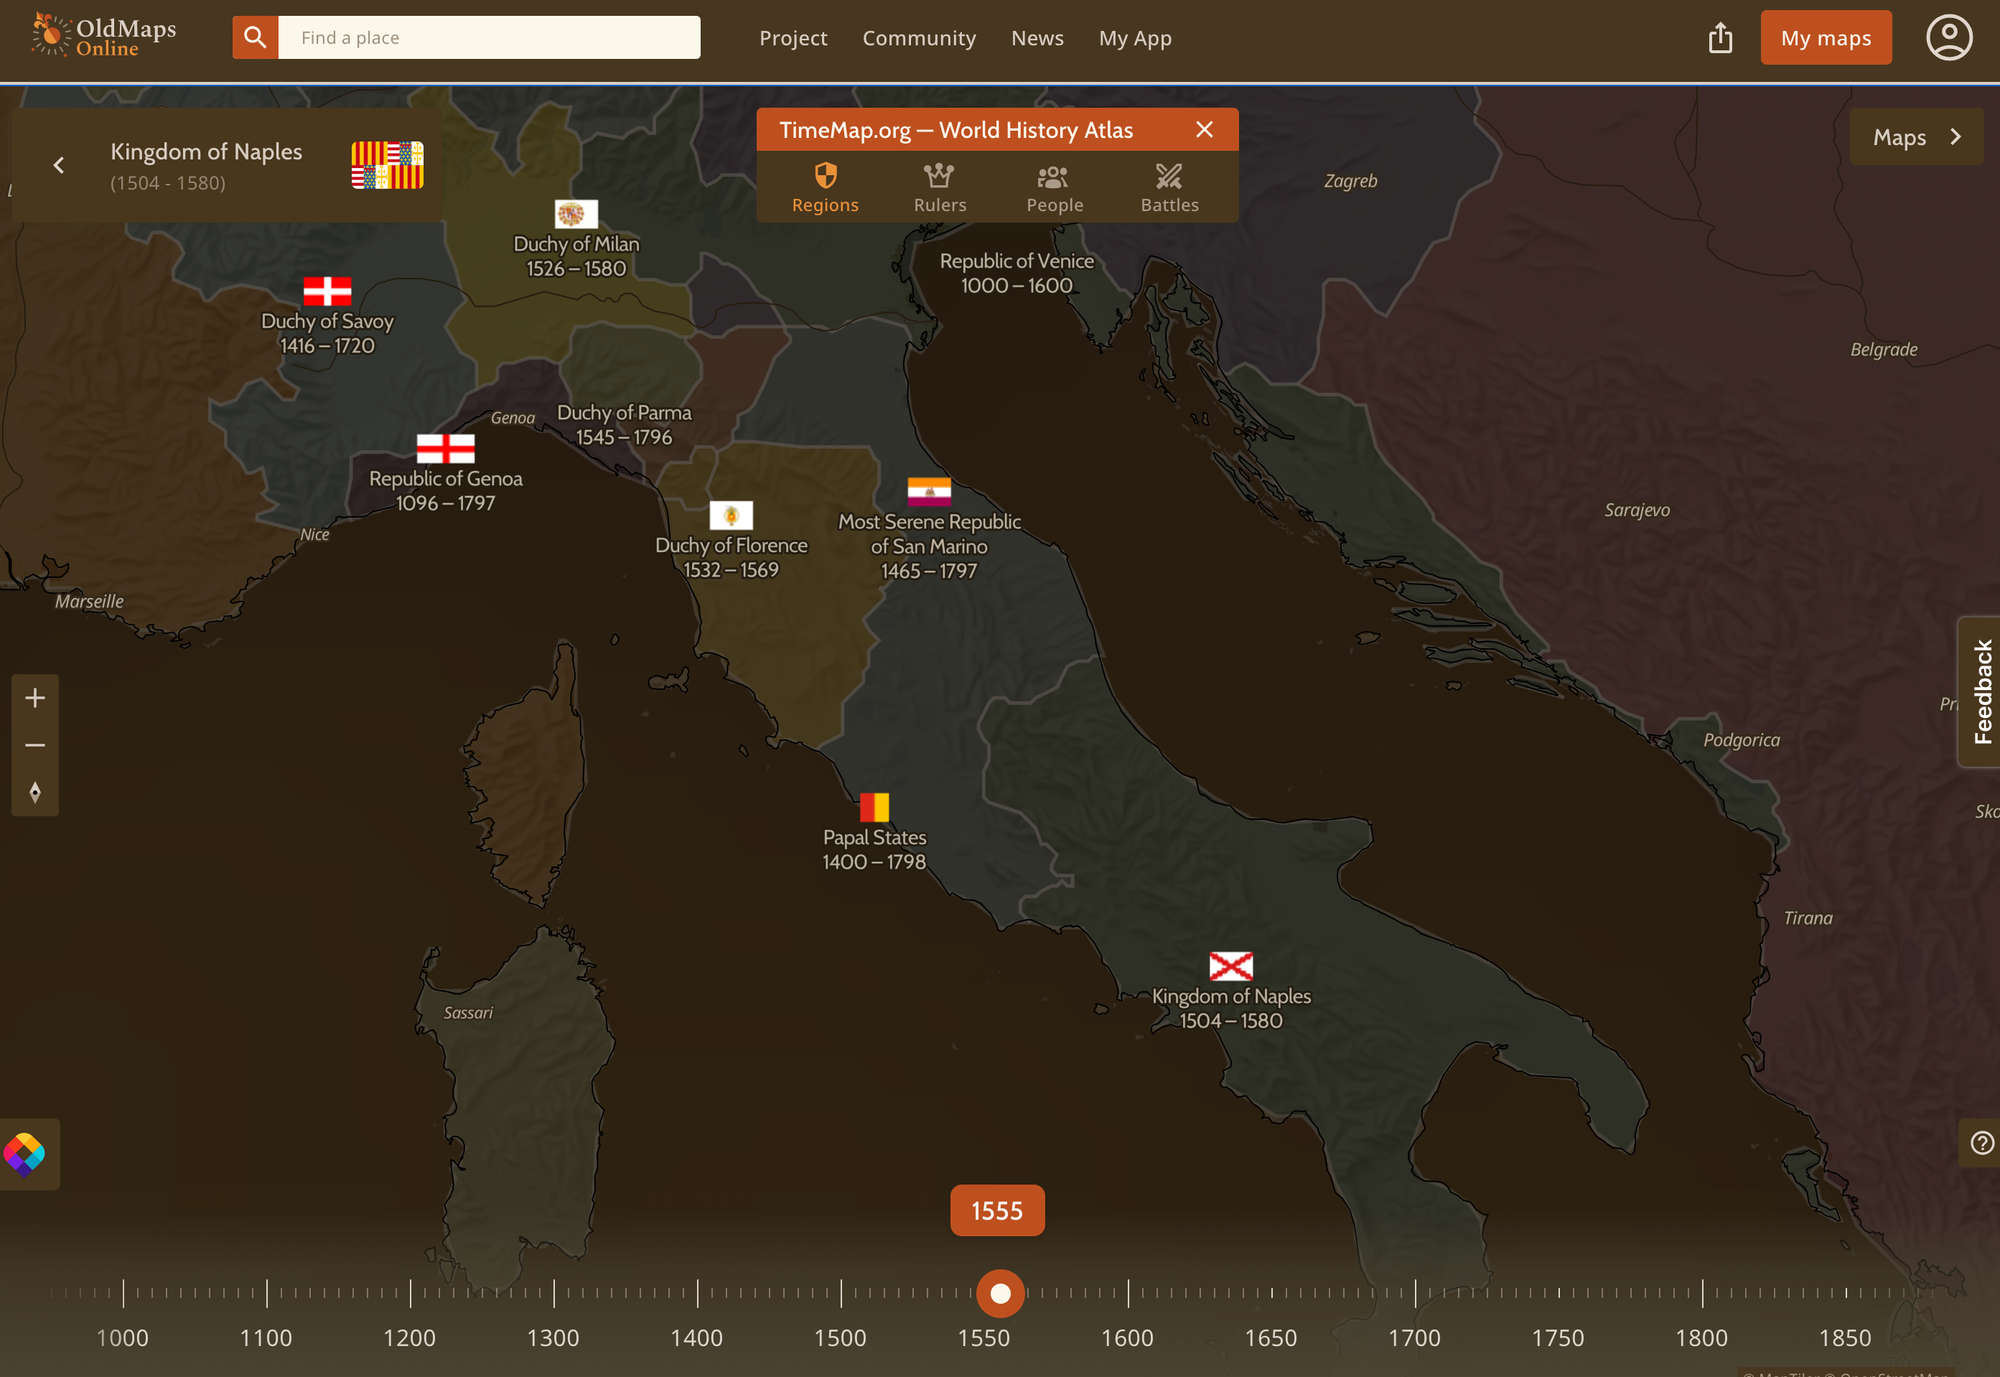Jump timeline to year 1700

pos(1415,1337)
